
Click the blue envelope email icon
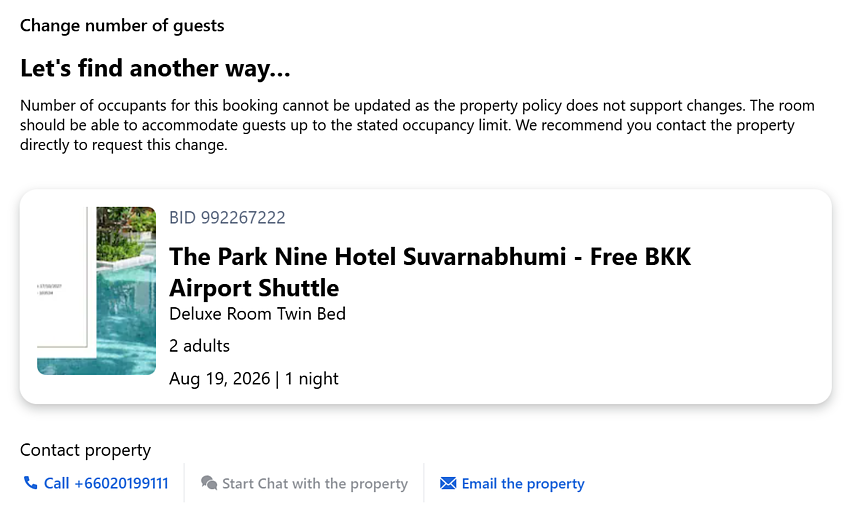pos(448,483)
